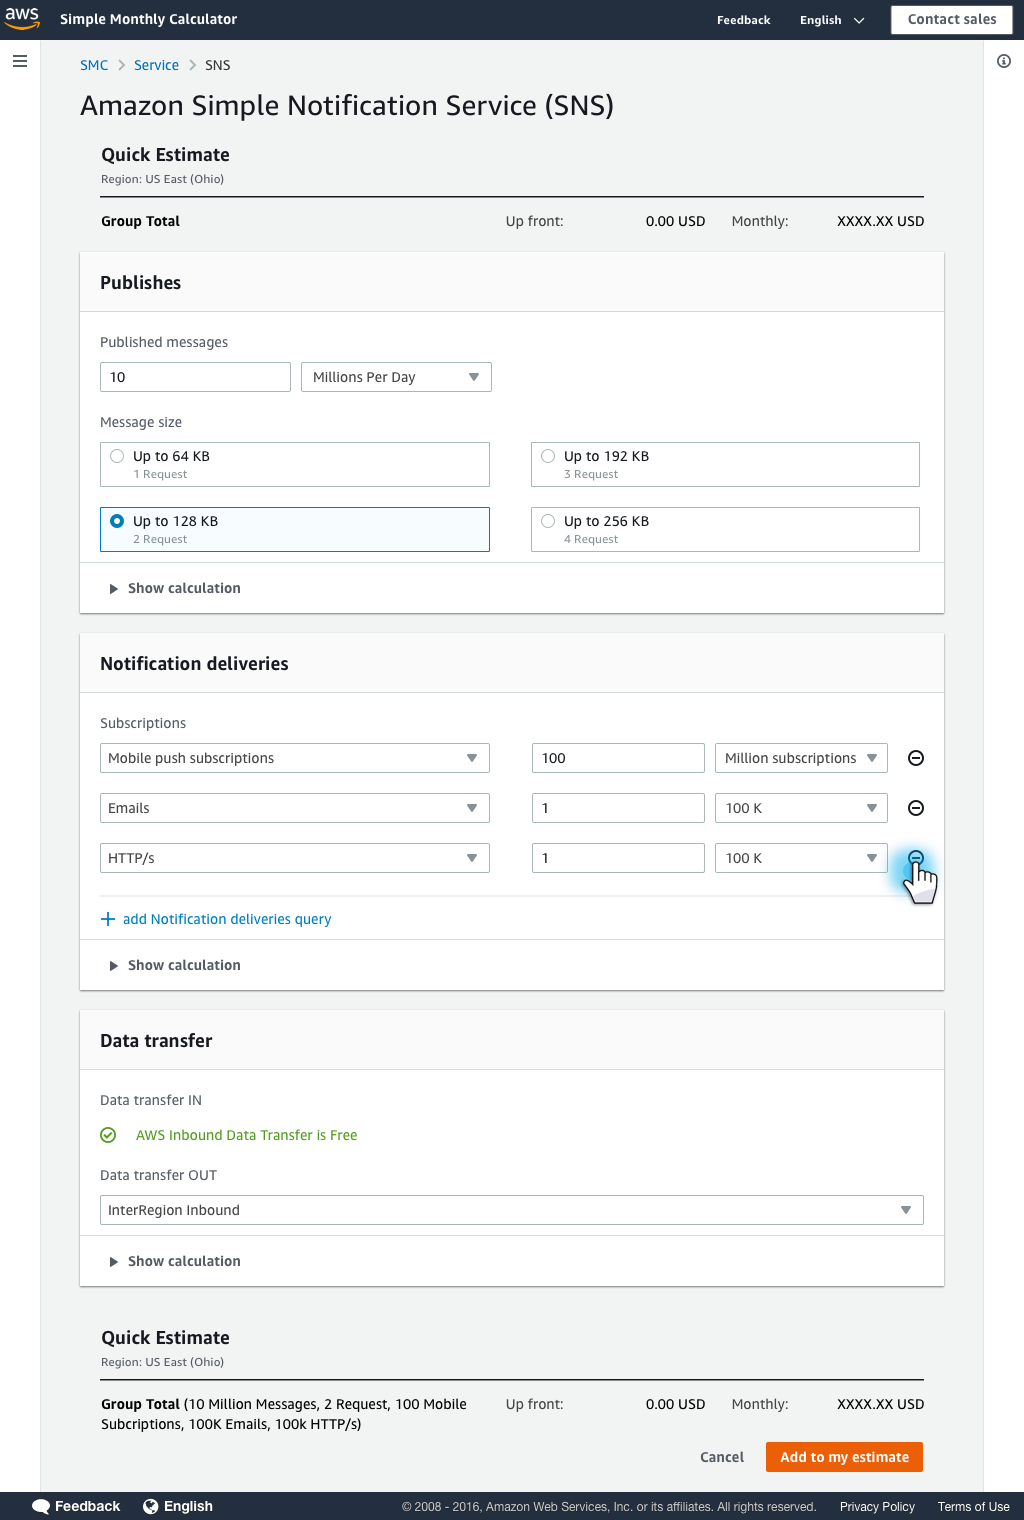Select the Up to 256 KB message size
The width and height of the screenshot is (1024, 1520).
725,529
